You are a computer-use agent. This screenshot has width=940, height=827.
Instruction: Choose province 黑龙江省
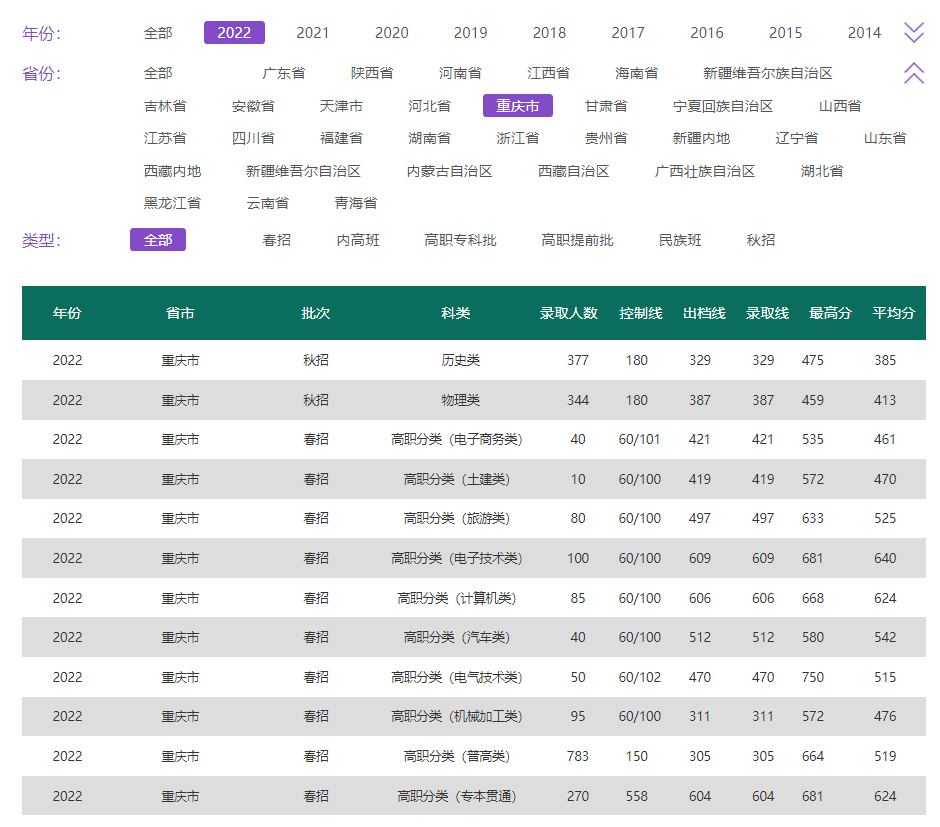[x=172, y=203]
